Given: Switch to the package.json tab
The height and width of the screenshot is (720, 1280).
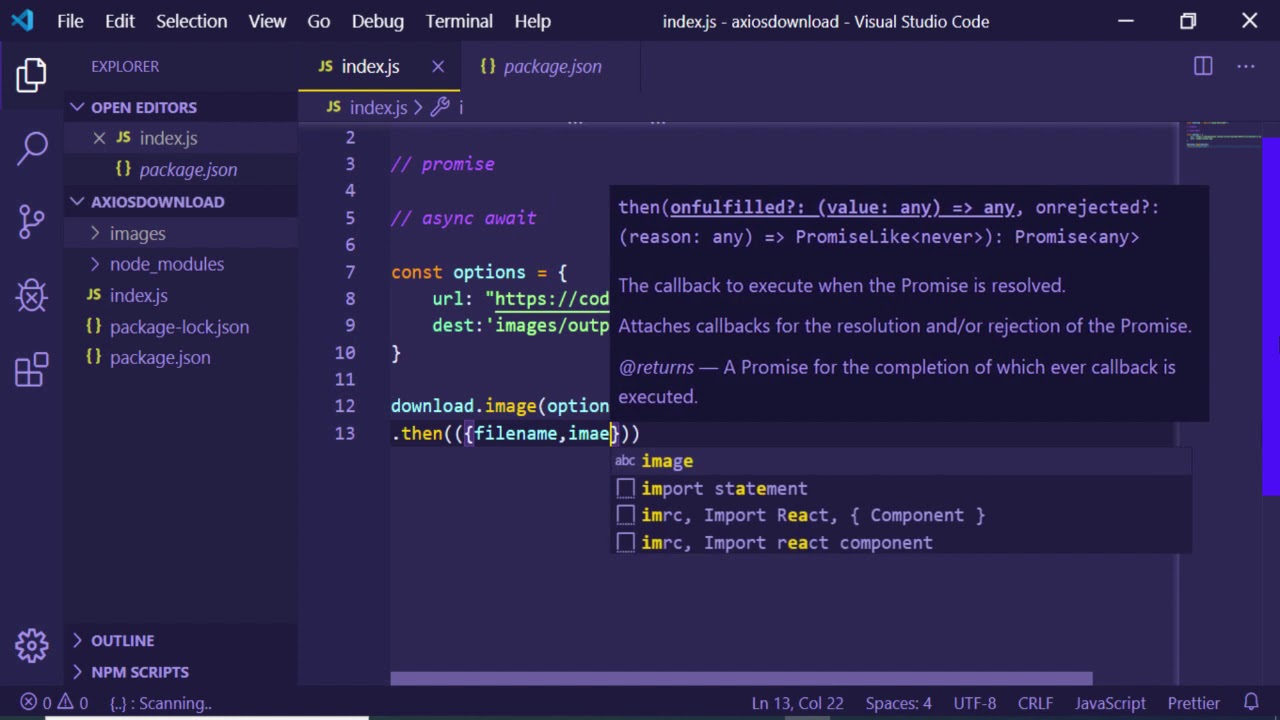Looking at the screenshot, I should click(x=552, y=66).
